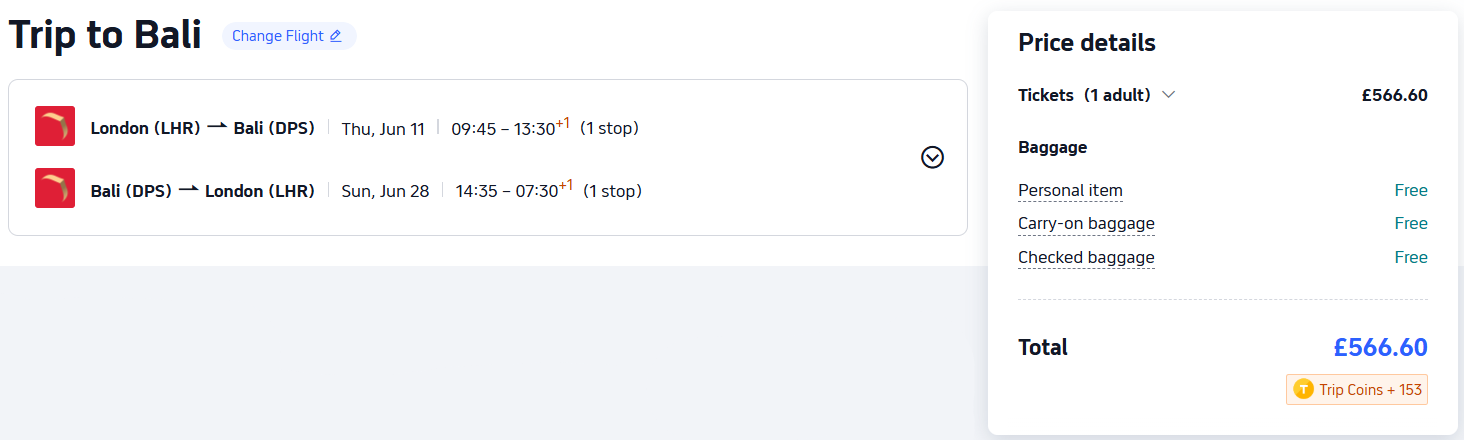This screenshot has height=440, width=1464.
Task: Click the gold Trip Coins coin icon
Action: pyautogui.click(x=1303, y=389)
